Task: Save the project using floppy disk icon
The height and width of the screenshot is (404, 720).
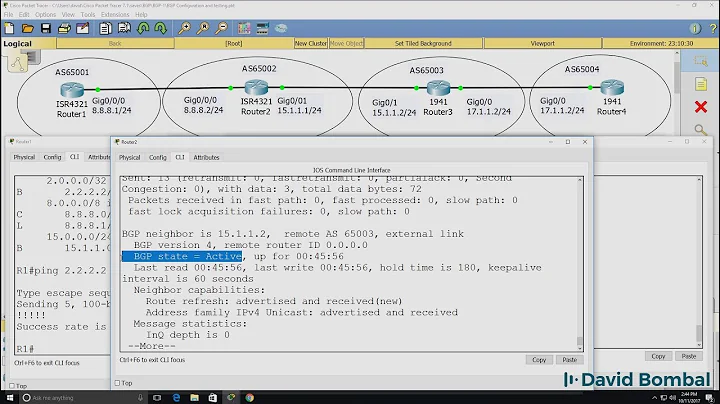Action: pos(46,28)
